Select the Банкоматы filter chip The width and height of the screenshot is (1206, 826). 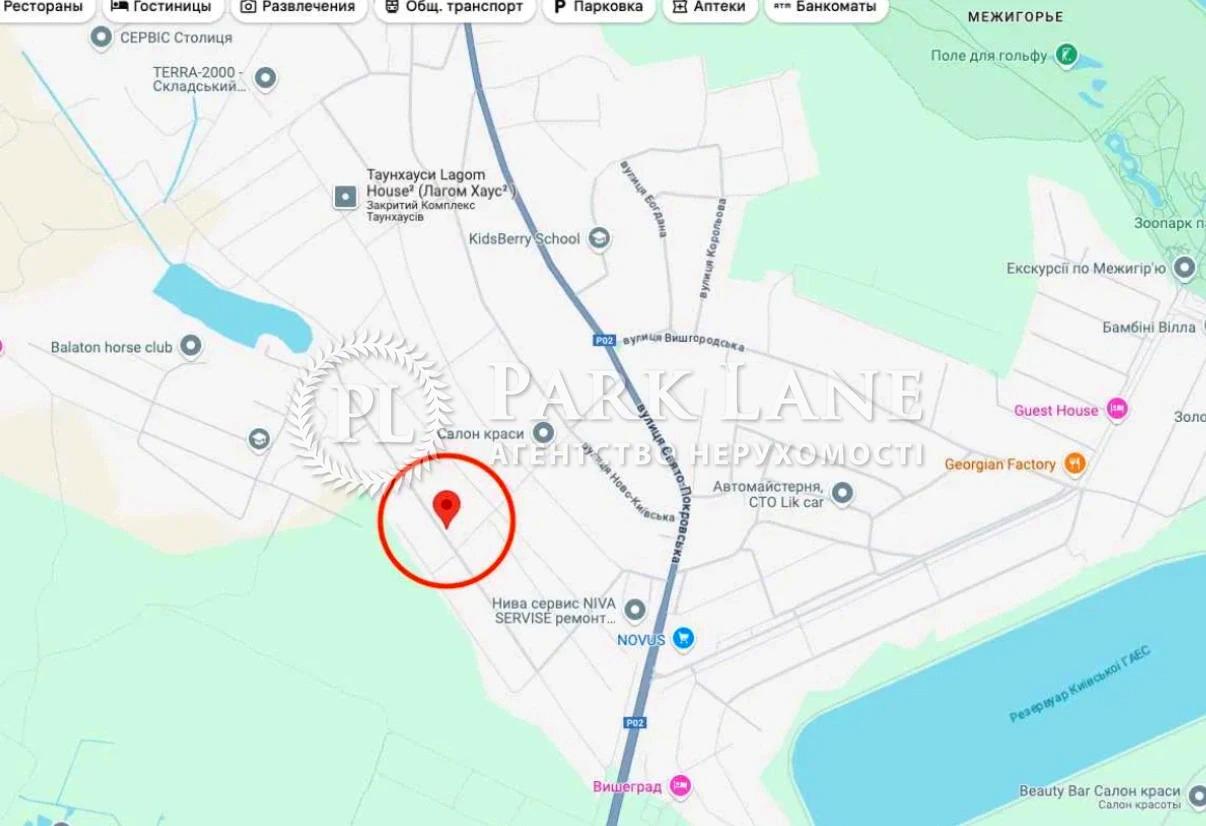pyautogui.click(x=826, y=7)
